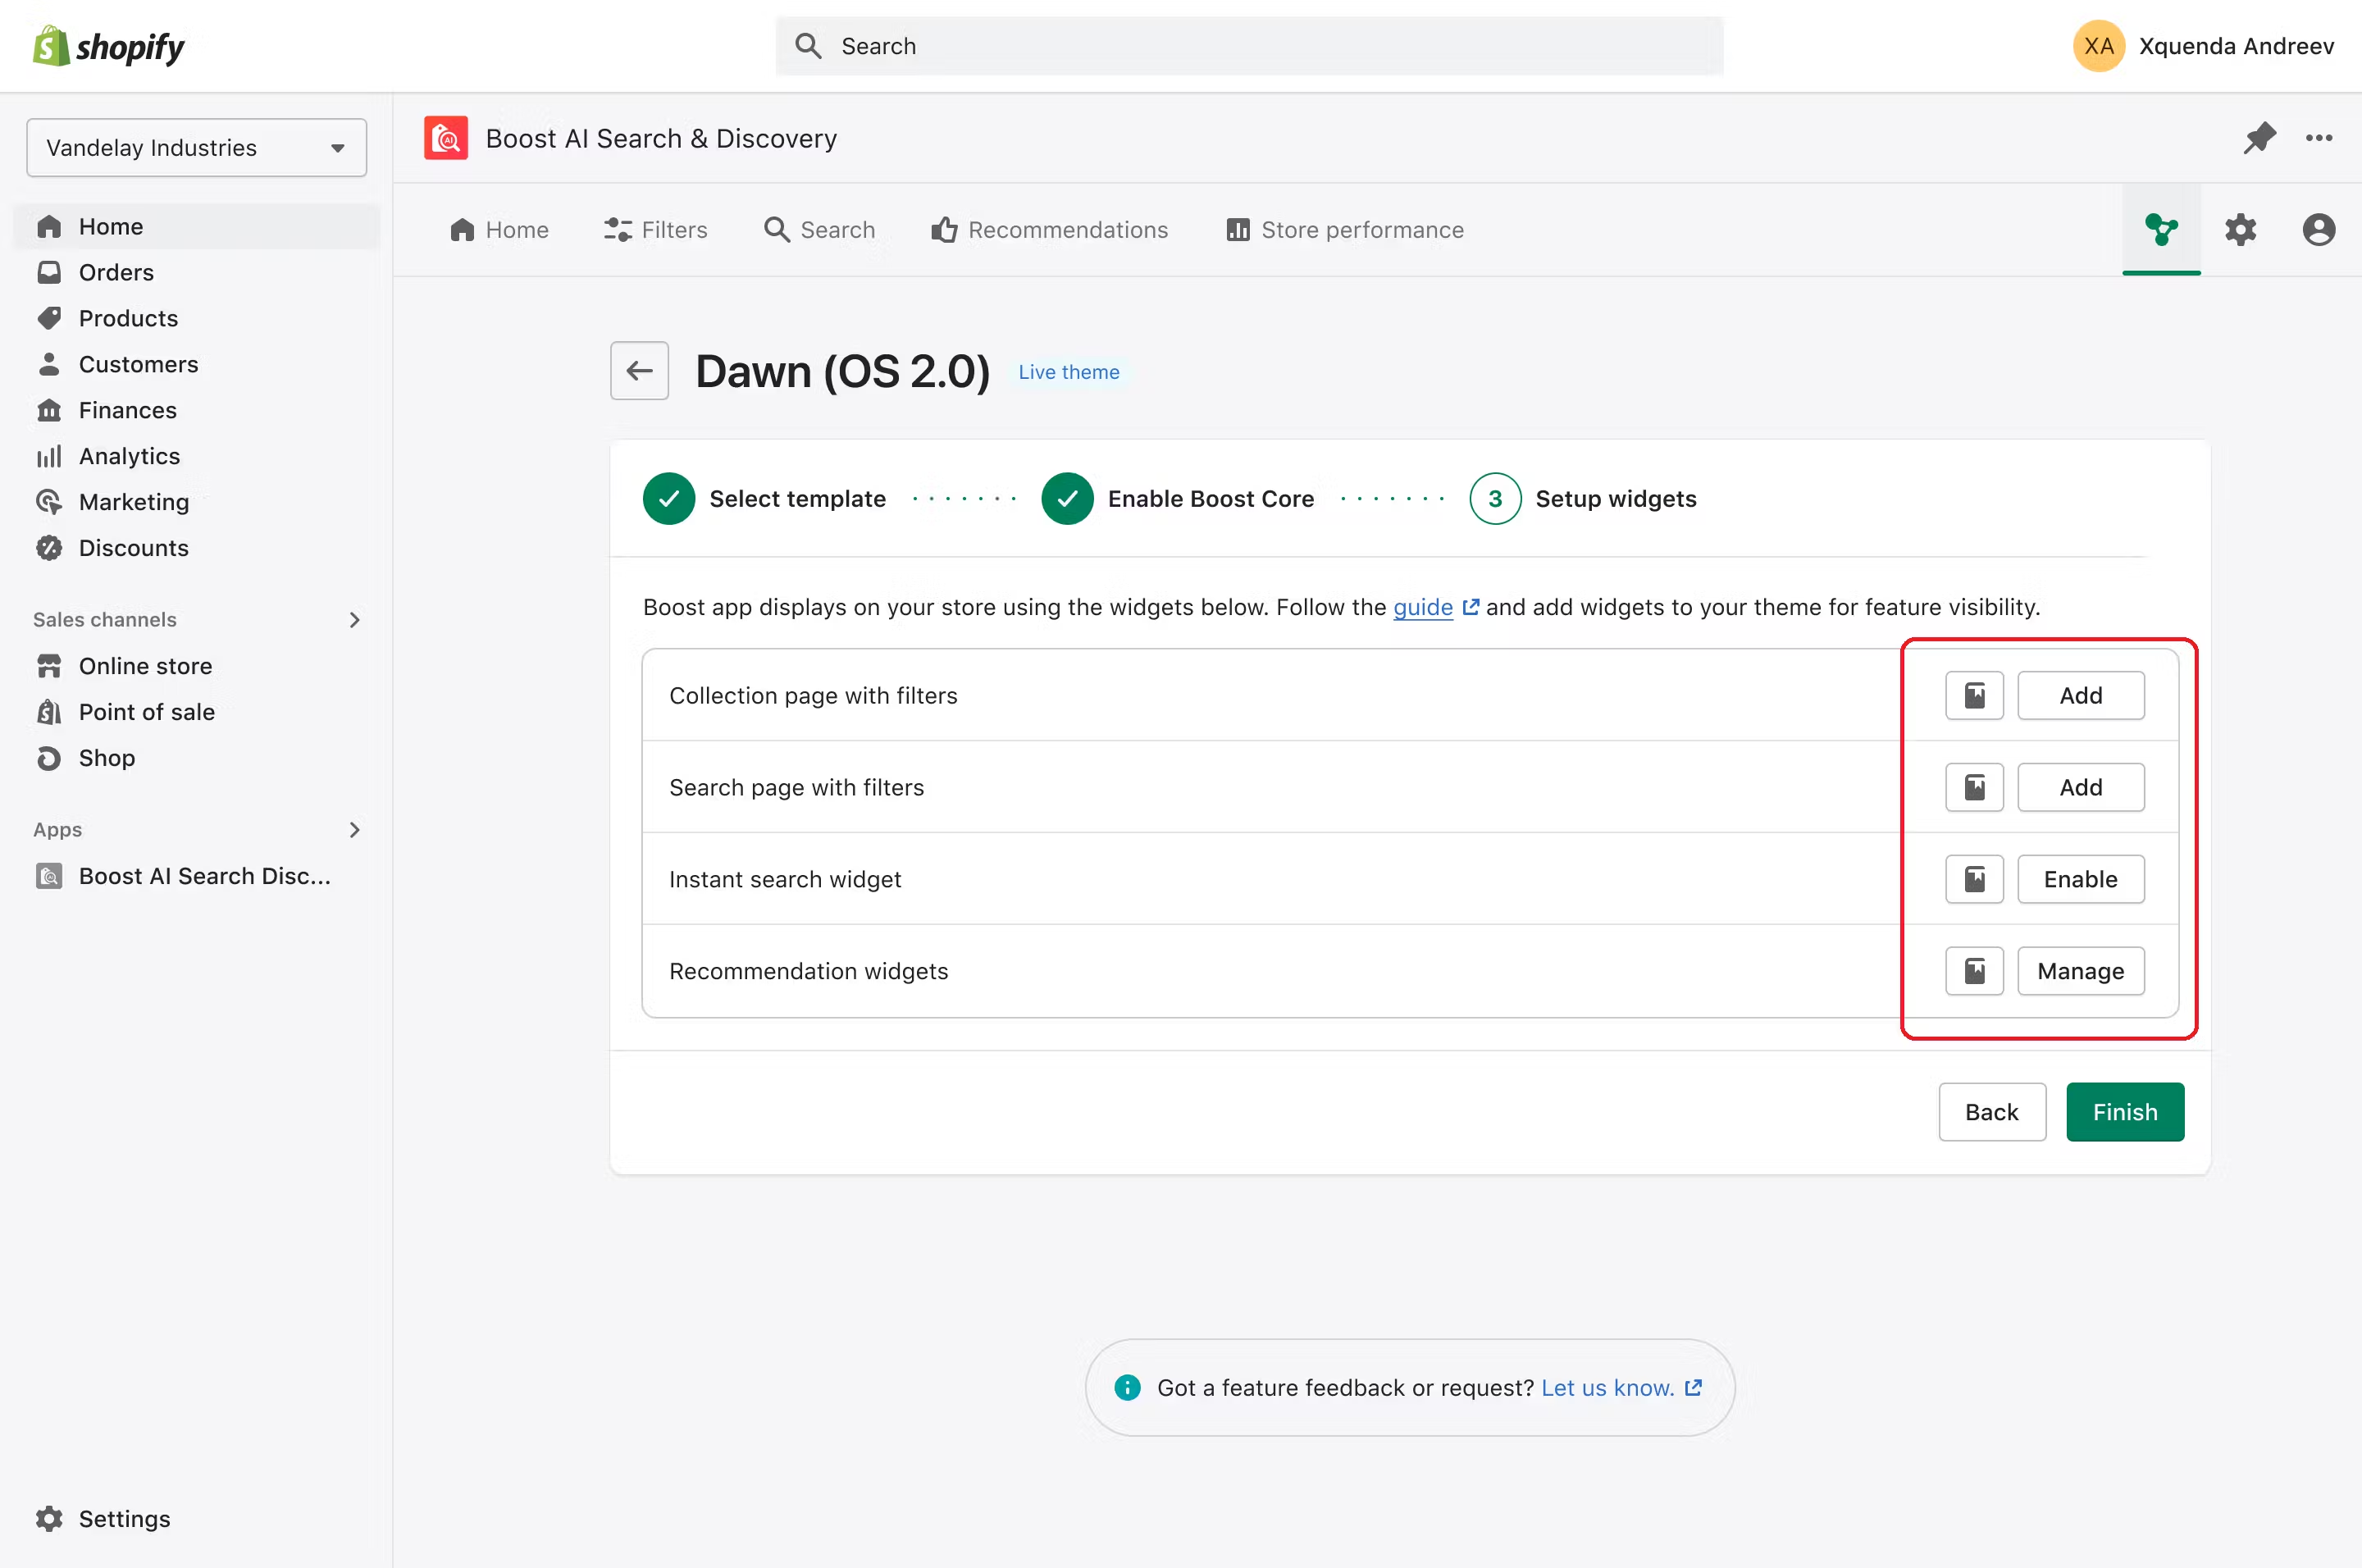Open guide icon for Recommendation widgets
The width and height of the screenshot is (2362, 1568).
(1974, 971)
